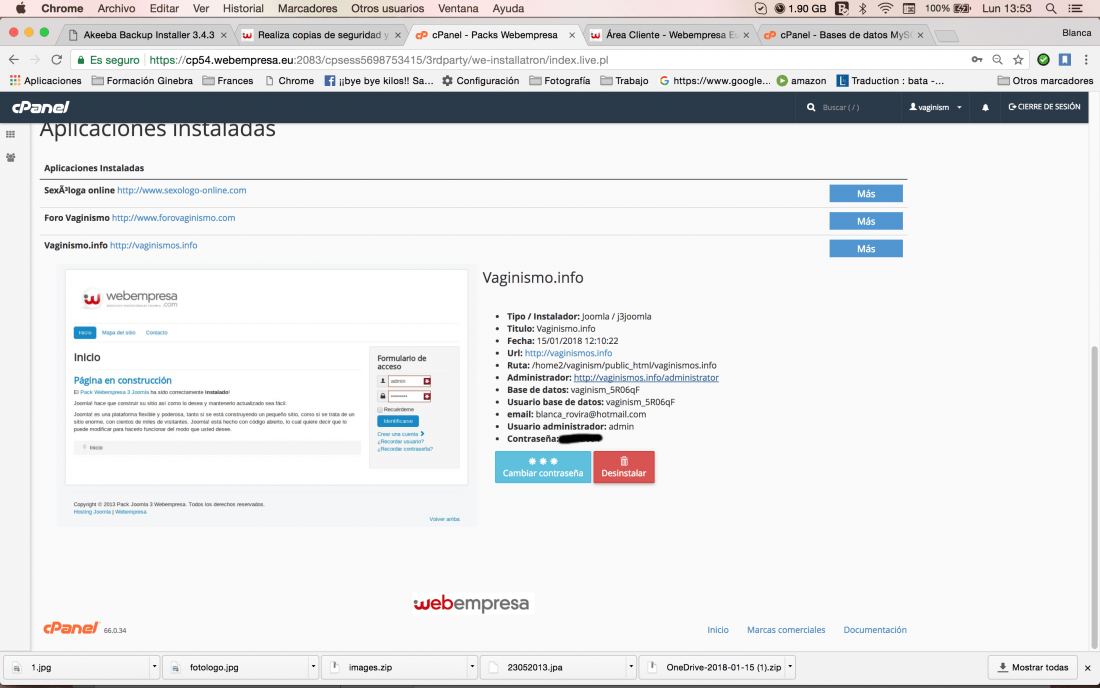
Task: Click the saved password key icon
Action: (977, 60)
